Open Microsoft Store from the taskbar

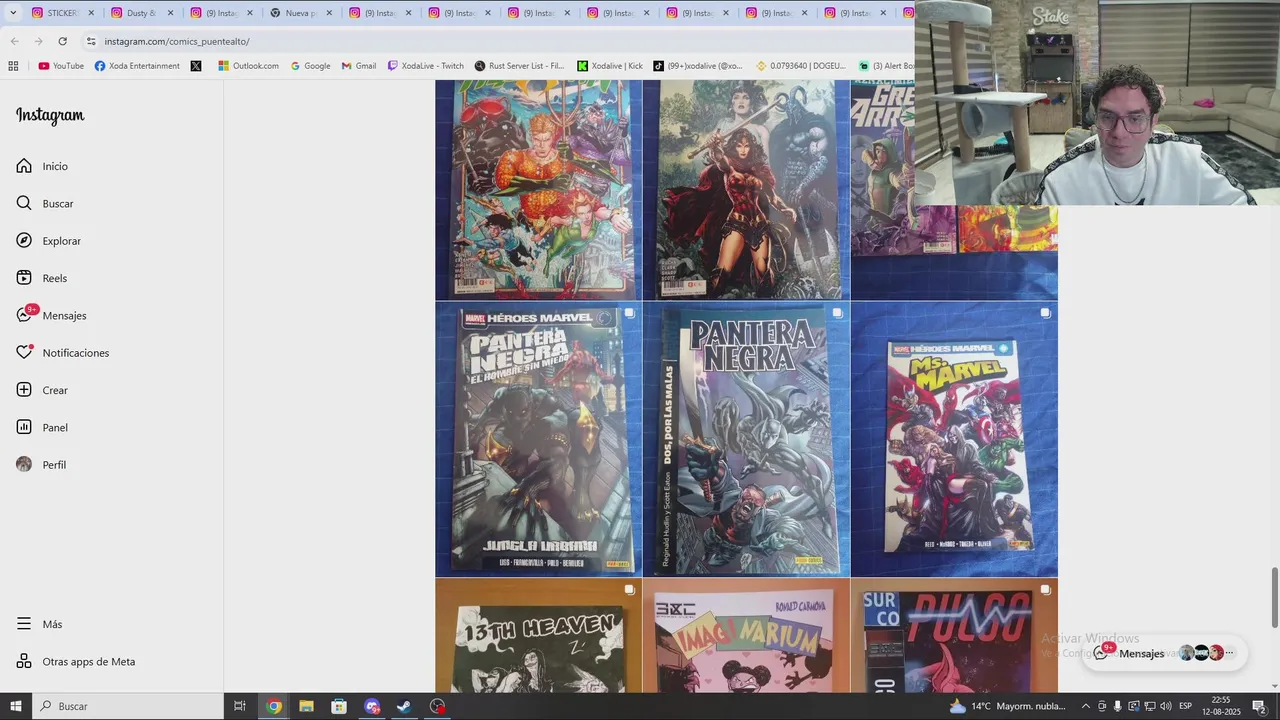point(339,706)
